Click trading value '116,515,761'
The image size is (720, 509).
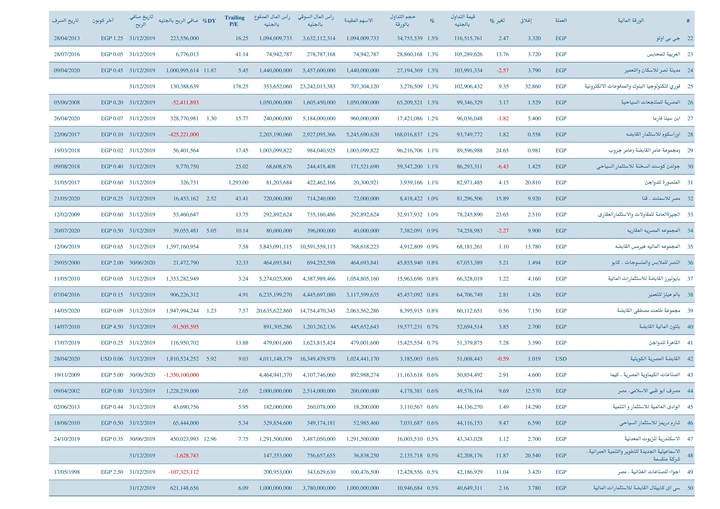tap(468, 39)
